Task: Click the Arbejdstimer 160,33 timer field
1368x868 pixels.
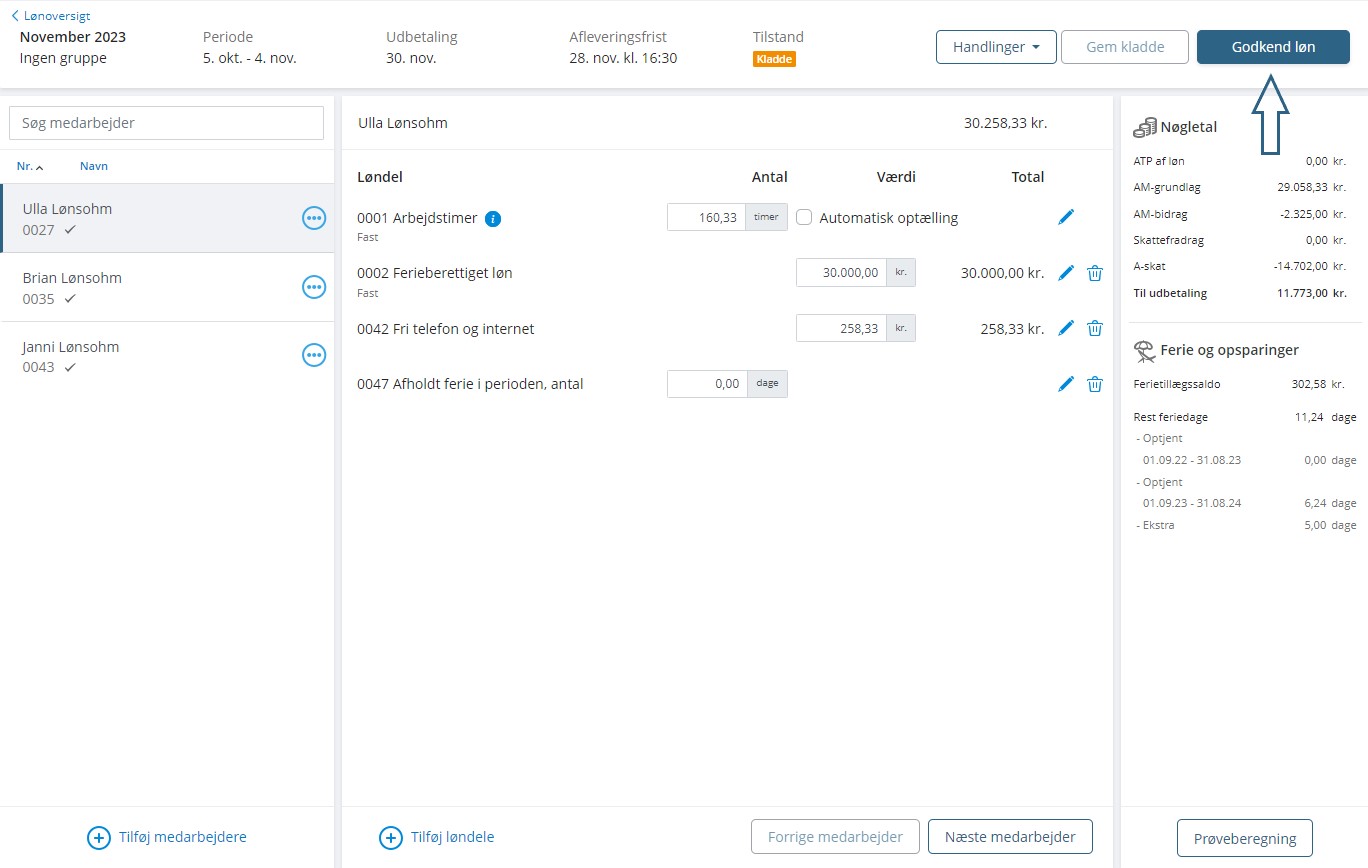Action: [706, 217]
